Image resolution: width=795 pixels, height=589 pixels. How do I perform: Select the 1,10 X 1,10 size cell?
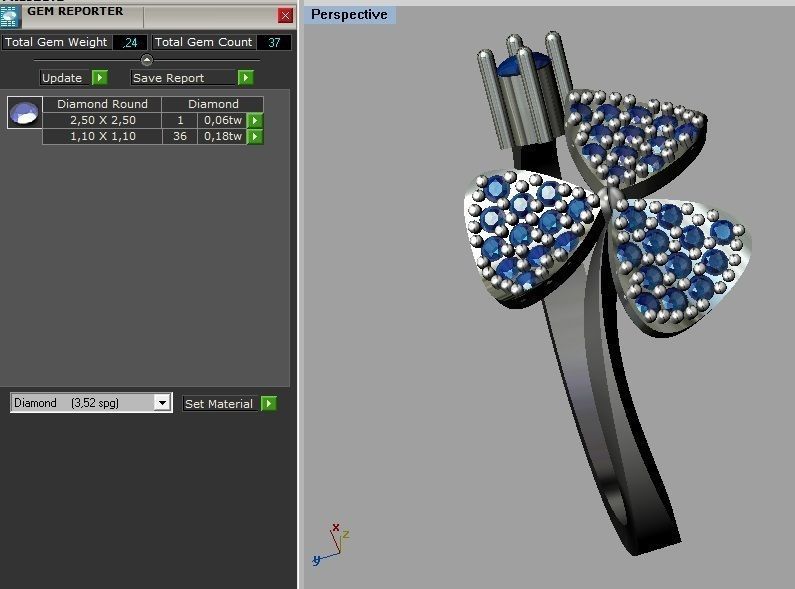click(102, 136)
